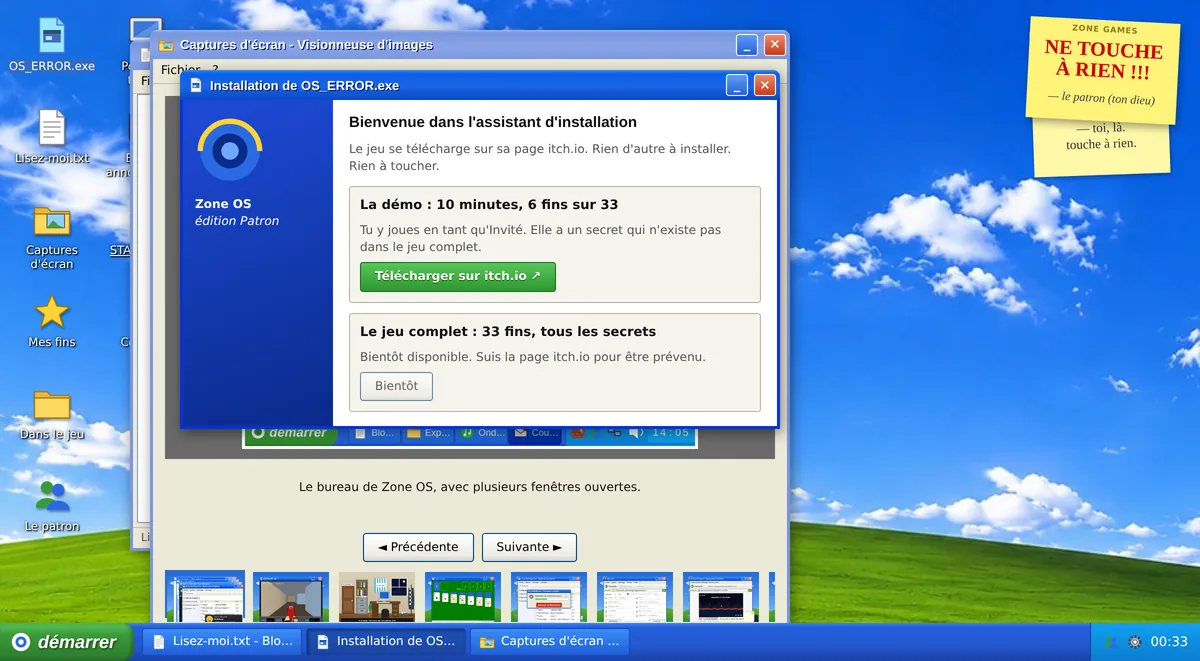Switch to Captures d'écran taskbar item
The width and height of the screenshot is (1200, 661).
(x=550, y=642)
